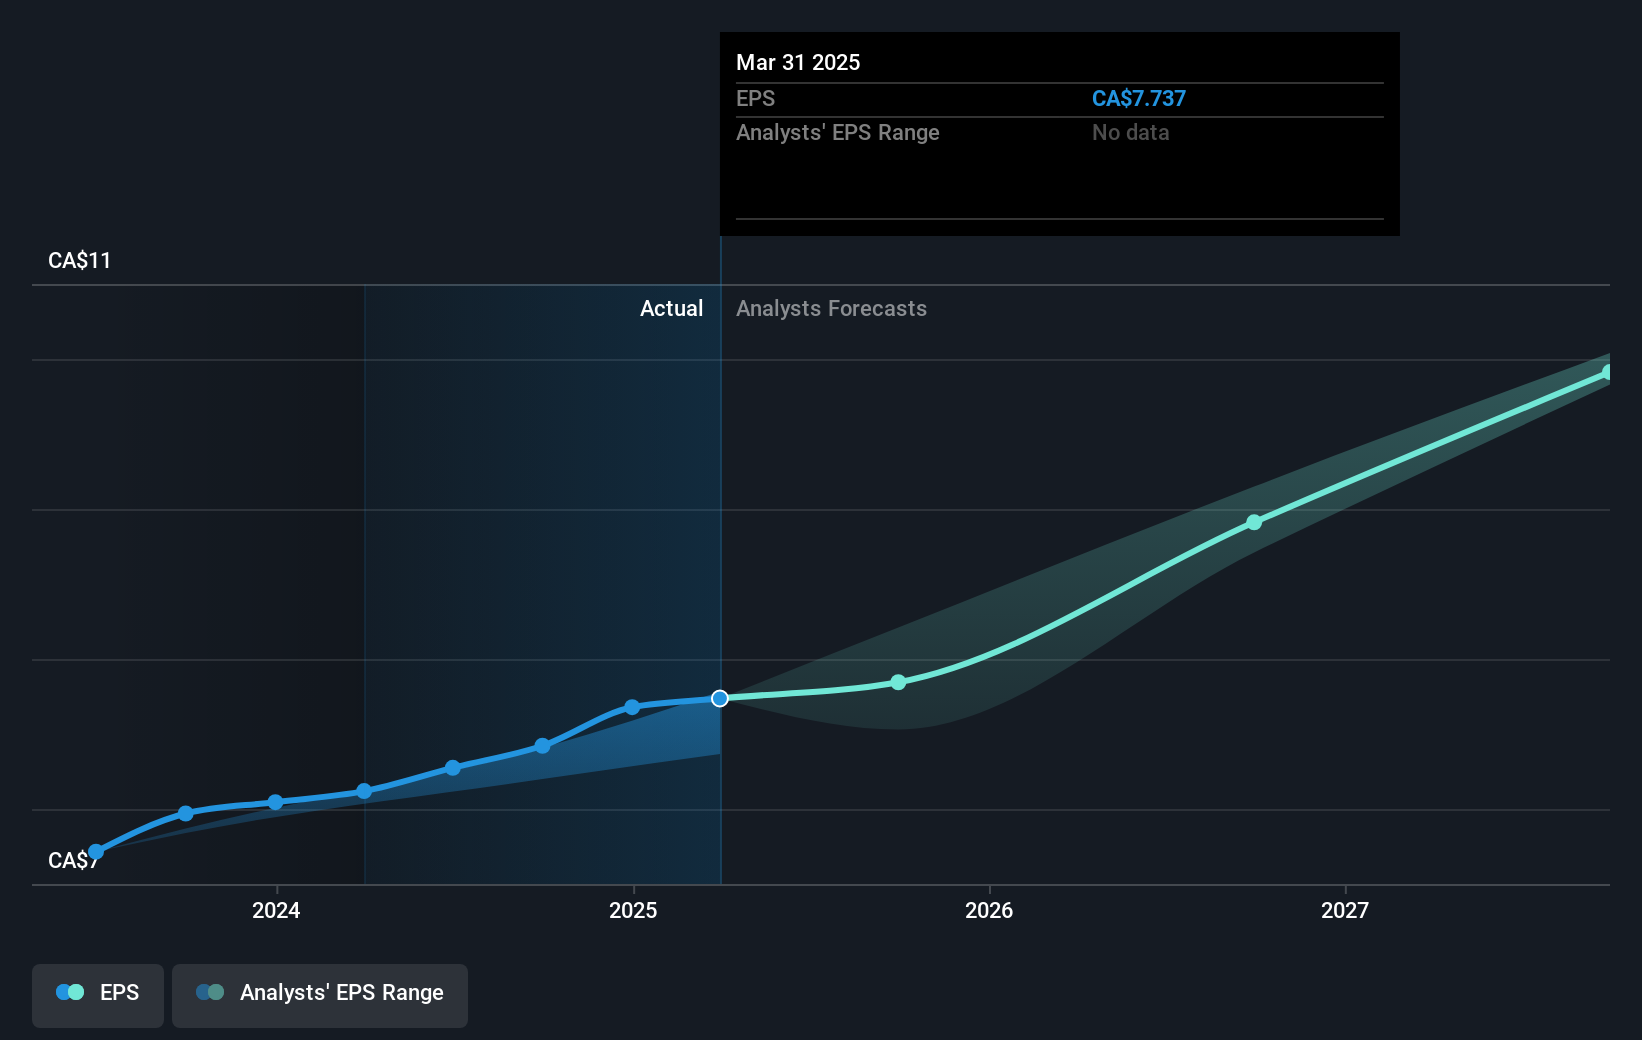Viewport: 1642px width, 1040px height.
Task: Click the Analysts Forecasts label
Action: click(x=832, y=308)
